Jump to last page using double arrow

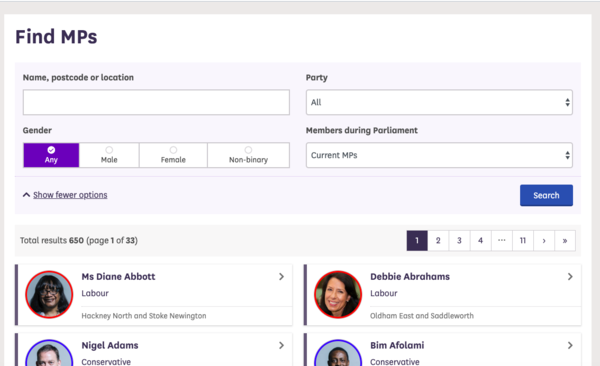(x=565, y=240)
